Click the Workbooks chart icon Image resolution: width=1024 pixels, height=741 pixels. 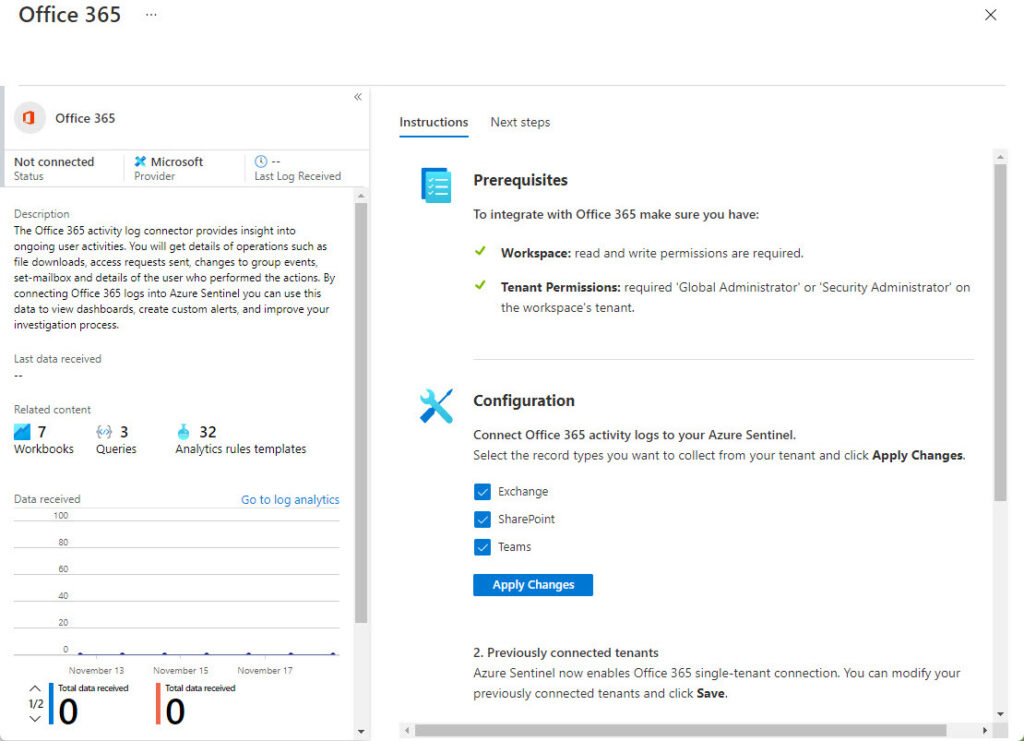pyautogui.click(x=22, y=432)
